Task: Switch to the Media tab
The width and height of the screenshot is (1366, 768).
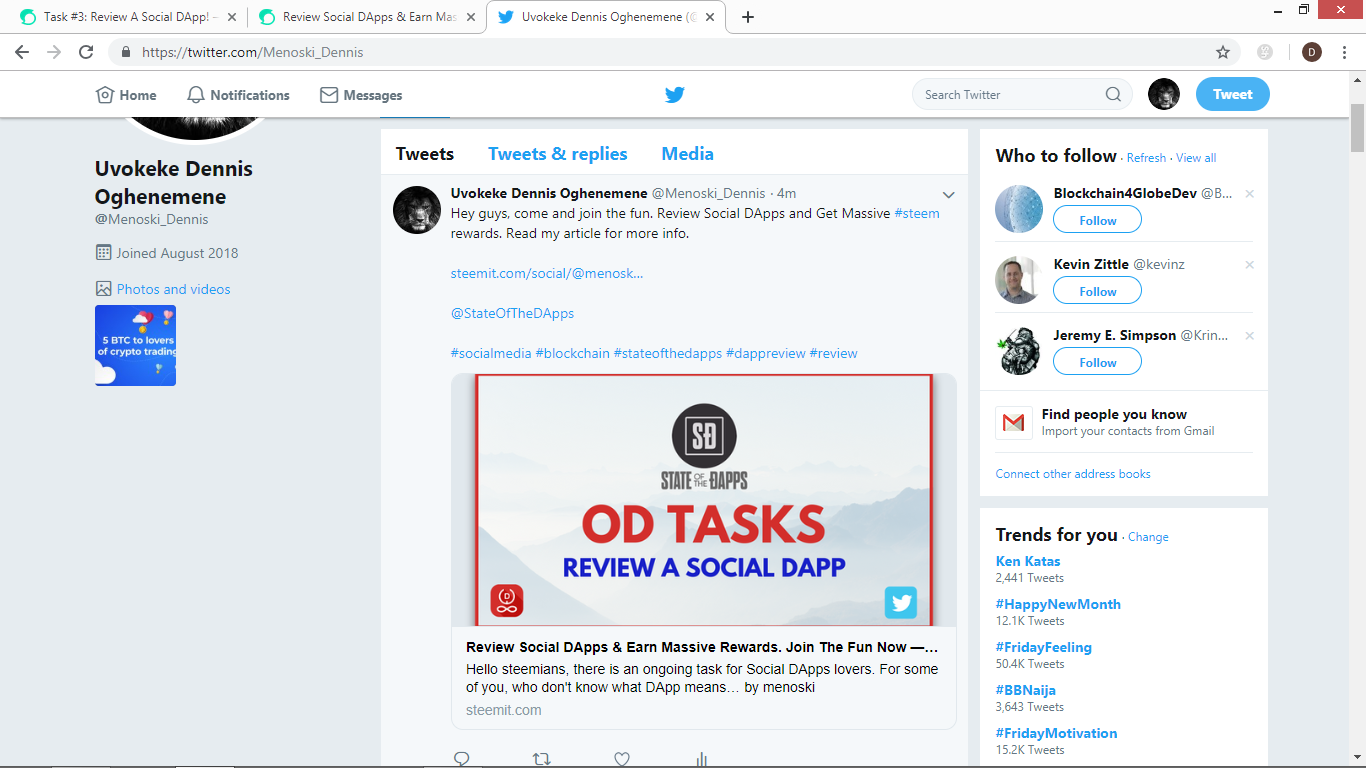Action: [688, 154]
